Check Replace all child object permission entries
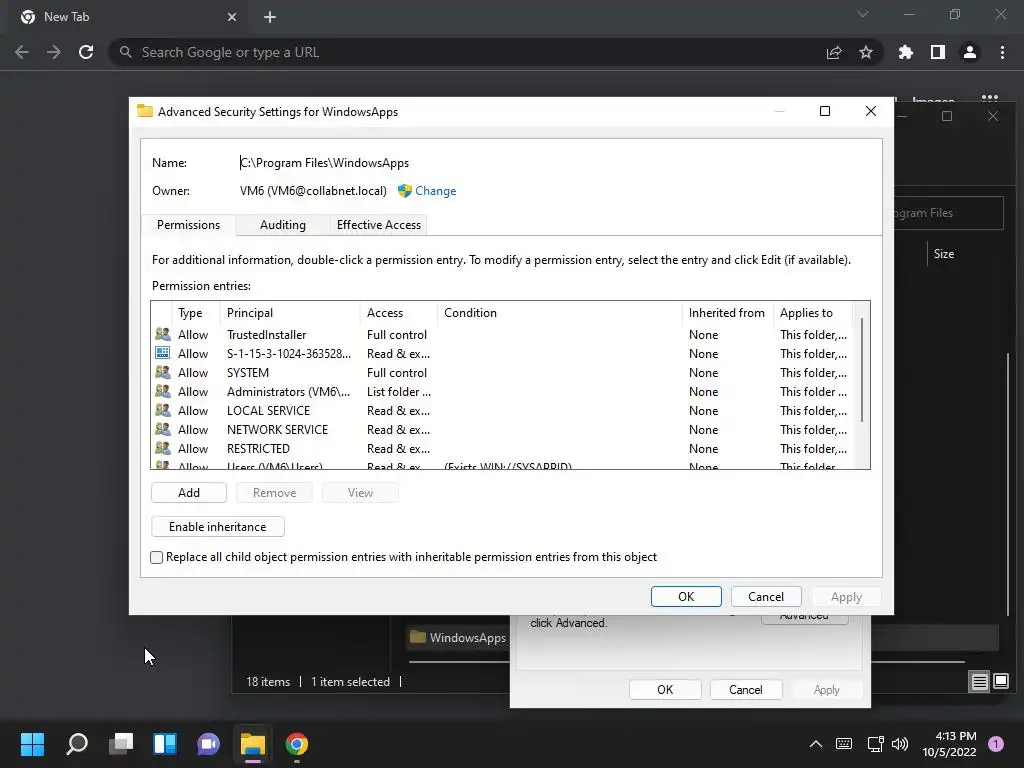The height and width of the screenshot is (768, 1024). (x=157, y=557)
